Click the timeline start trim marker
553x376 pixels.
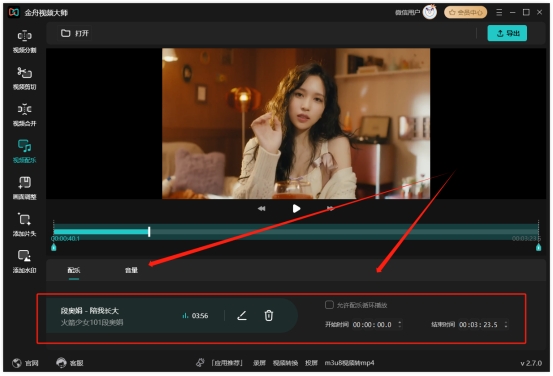pos(54,247)
